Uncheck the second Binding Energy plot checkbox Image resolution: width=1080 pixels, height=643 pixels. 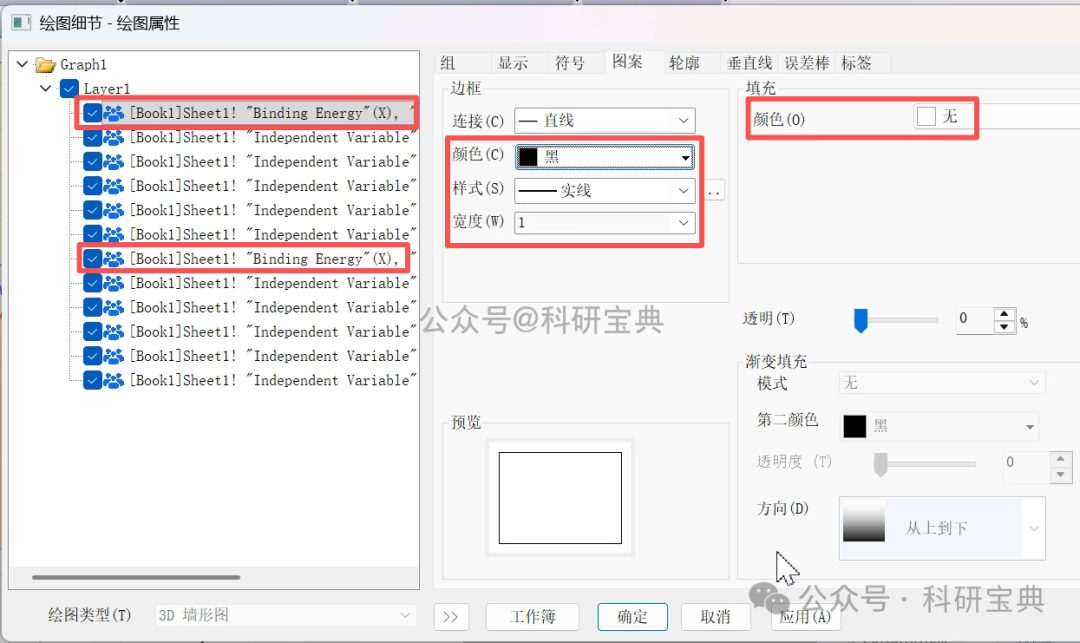click(92, 258)
